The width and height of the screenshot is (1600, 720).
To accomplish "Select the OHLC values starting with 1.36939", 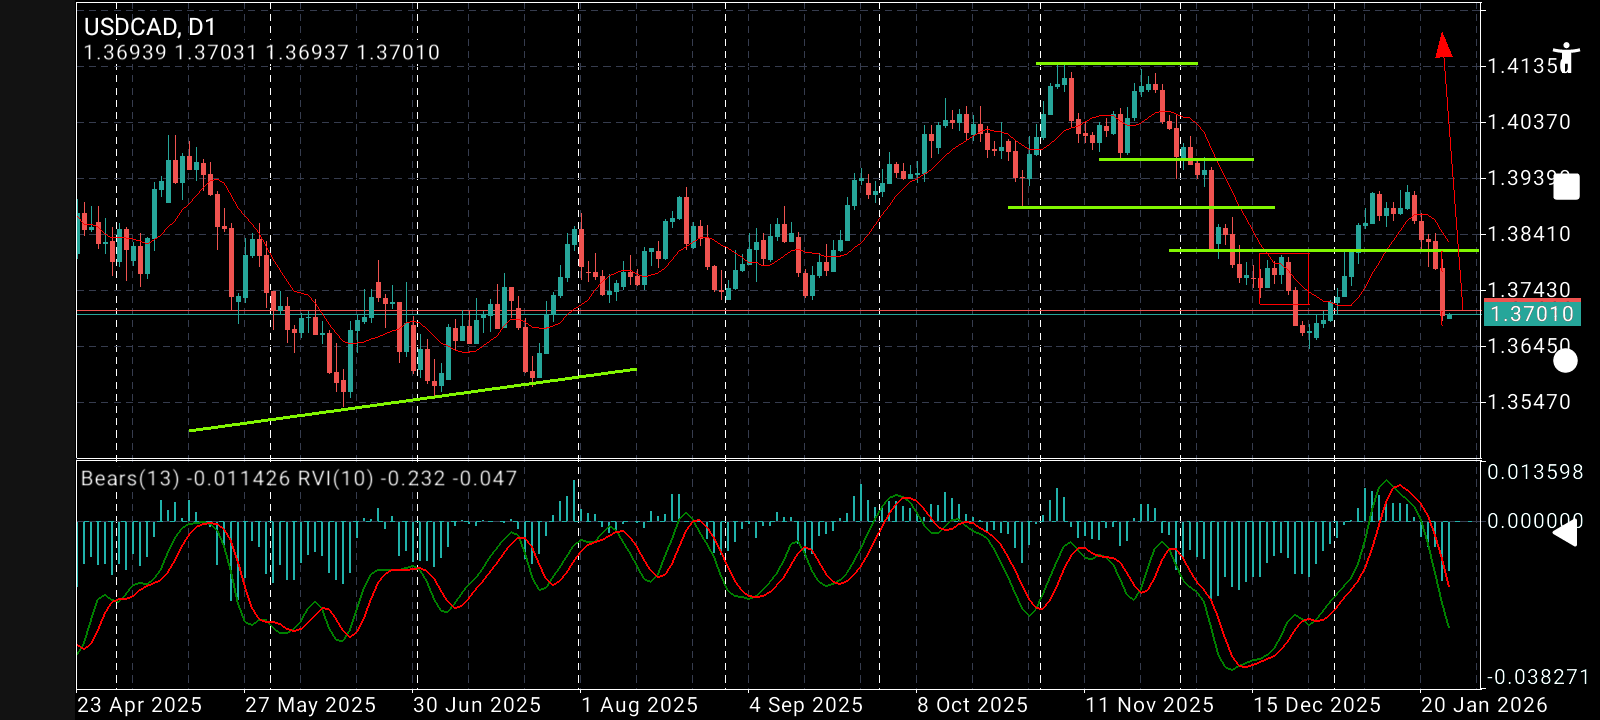I will point(262,53).
